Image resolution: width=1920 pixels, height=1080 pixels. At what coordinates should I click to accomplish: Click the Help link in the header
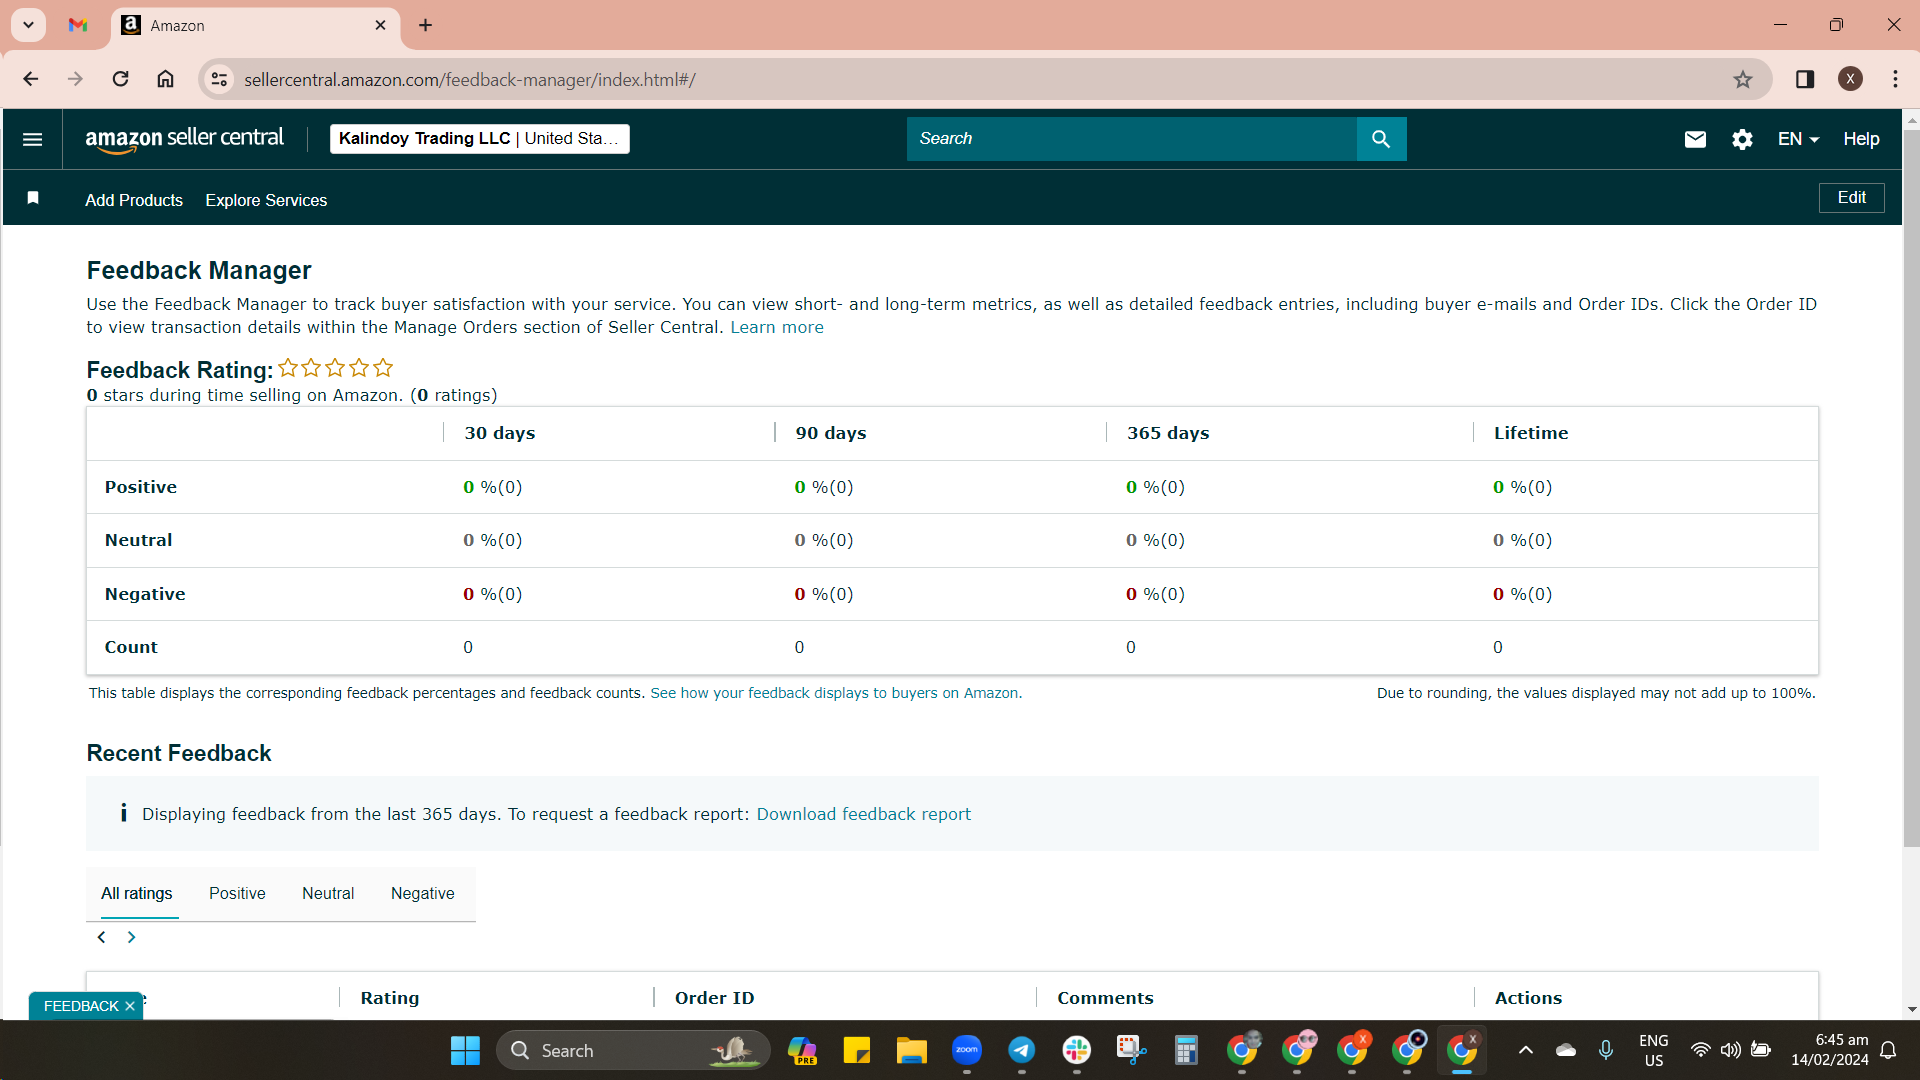[1861, 139]
